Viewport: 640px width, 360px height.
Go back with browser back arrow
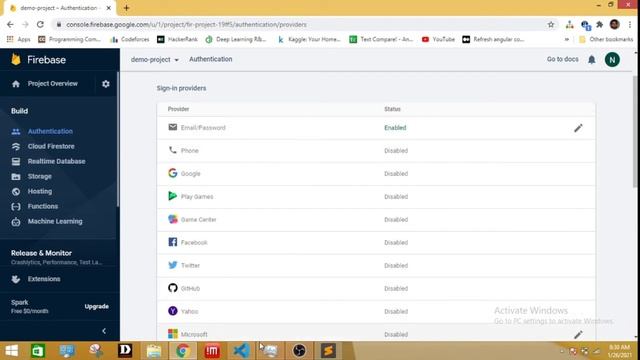pos(10,24)
